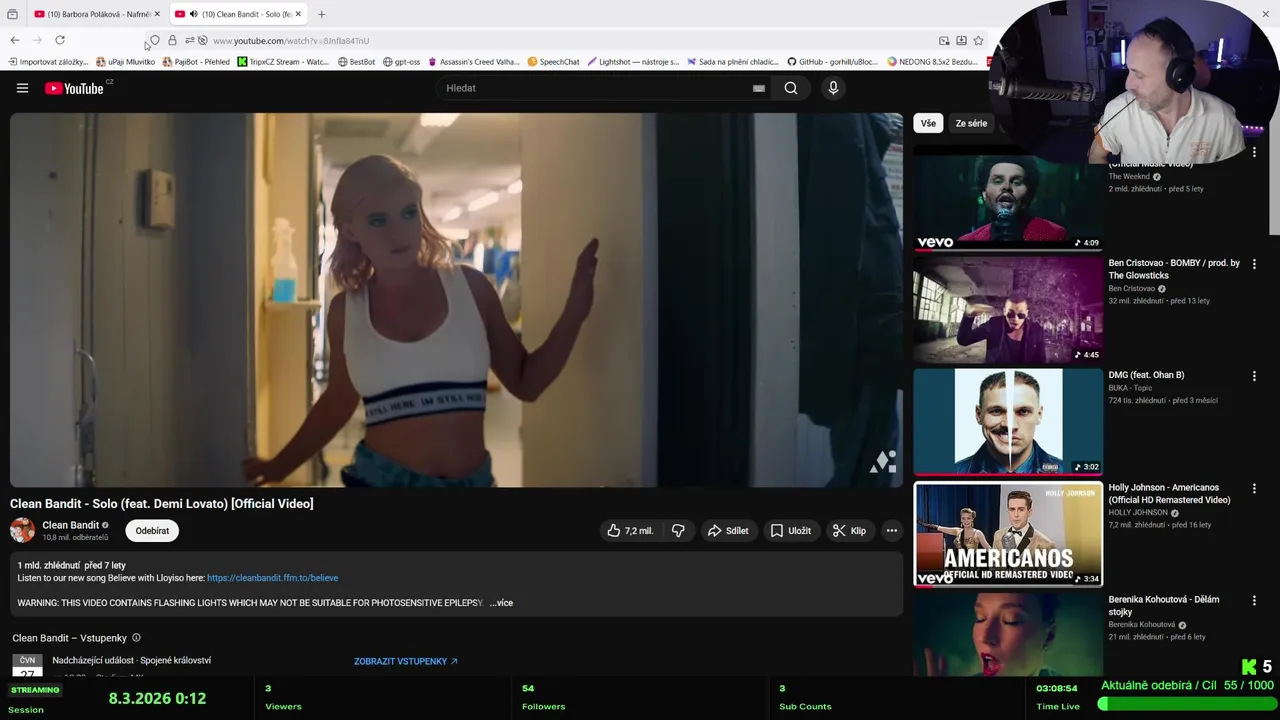Viewport: 1280px width, 720px height.
Task: Close the Clean Bandit - Solo tab
Action: 297,14
